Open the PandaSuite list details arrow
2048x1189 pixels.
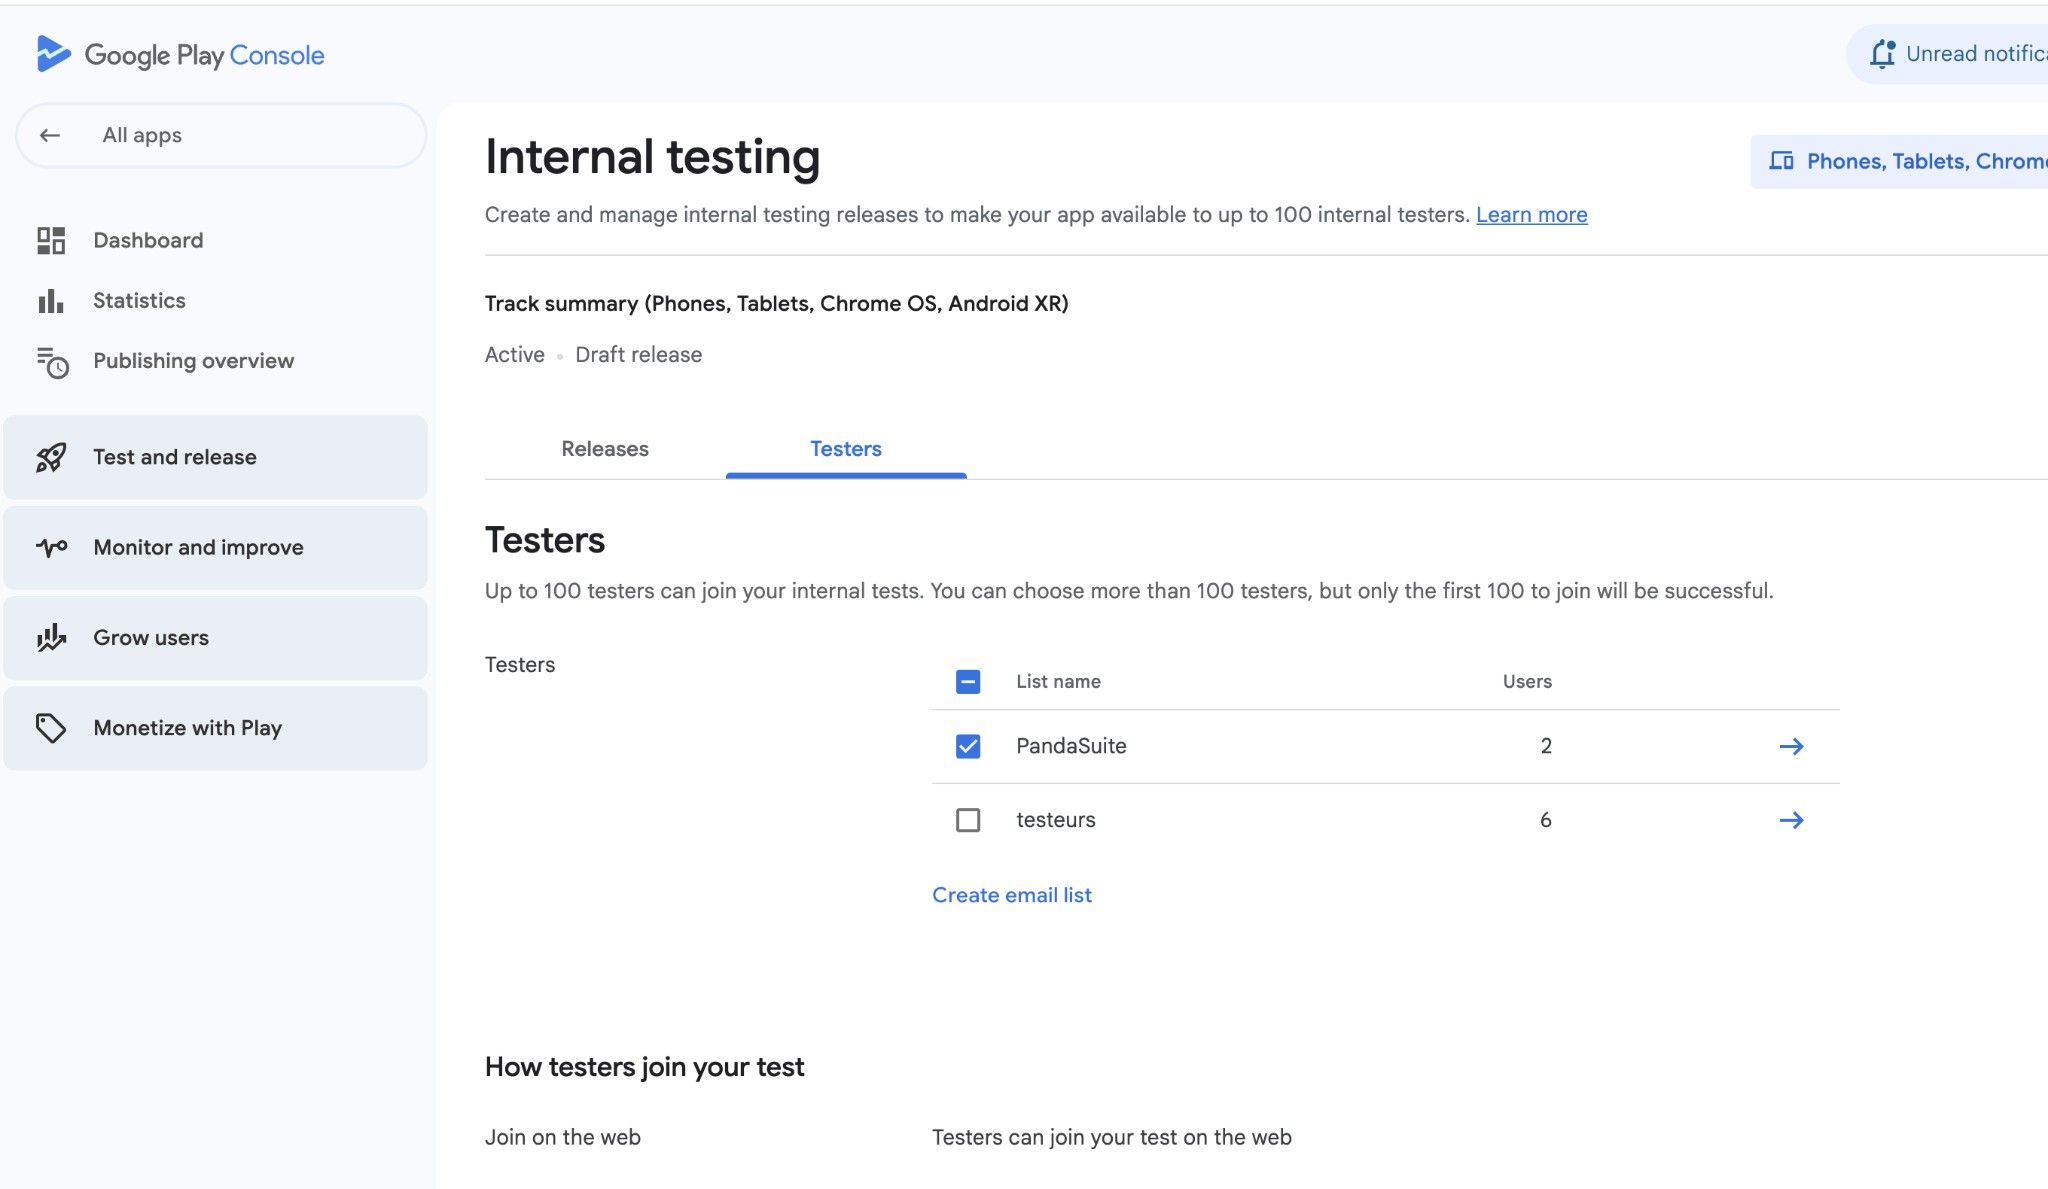pos(1793,745)
